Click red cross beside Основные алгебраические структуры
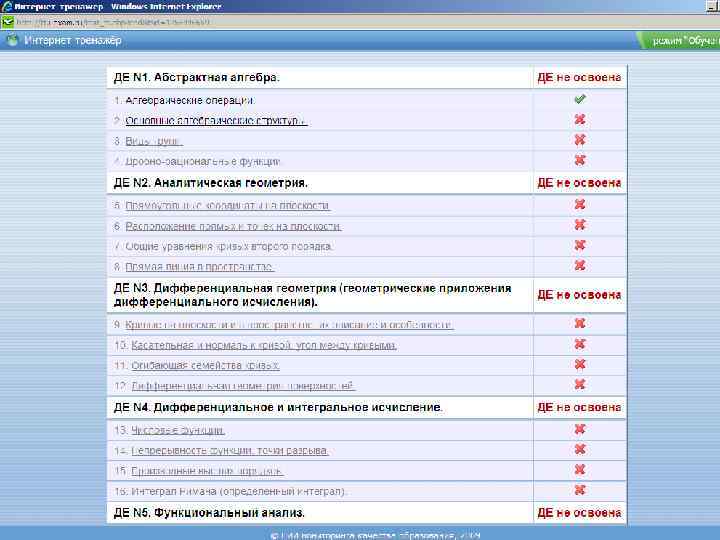The image size is (720, 540). 580,119
